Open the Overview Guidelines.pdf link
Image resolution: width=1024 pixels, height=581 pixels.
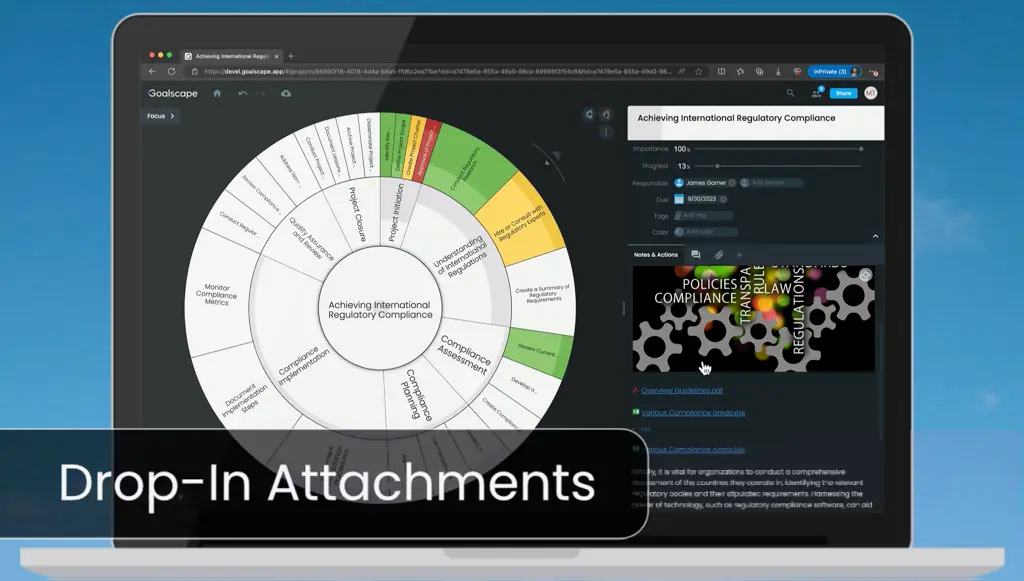(x=681, y=390)
